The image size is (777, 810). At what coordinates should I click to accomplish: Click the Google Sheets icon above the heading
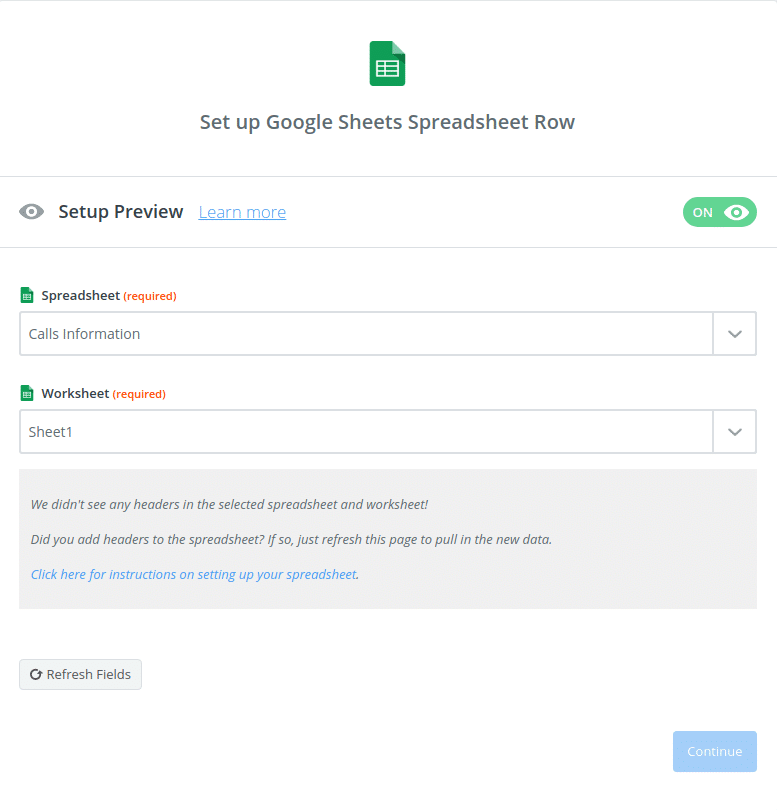[x=387, y=62]
